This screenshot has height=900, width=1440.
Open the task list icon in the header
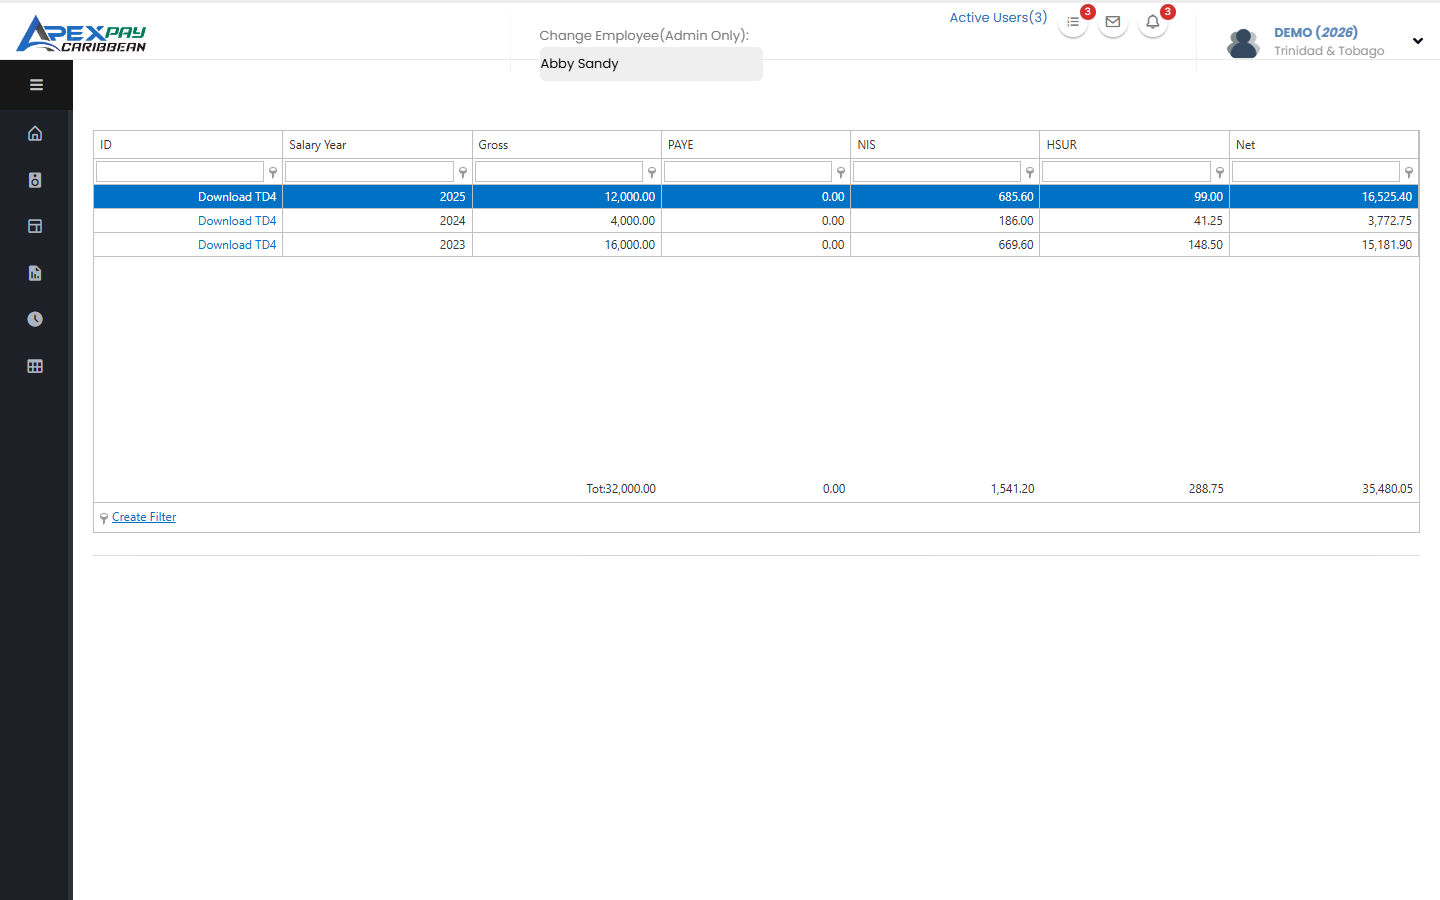coord(1073,22)
